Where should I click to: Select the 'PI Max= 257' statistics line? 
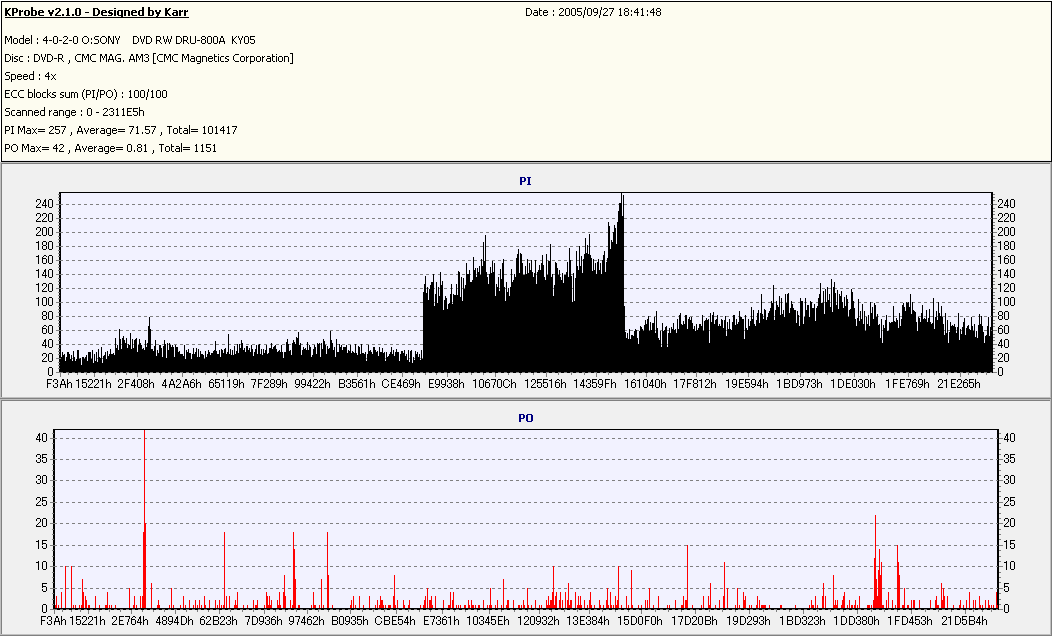121,130
